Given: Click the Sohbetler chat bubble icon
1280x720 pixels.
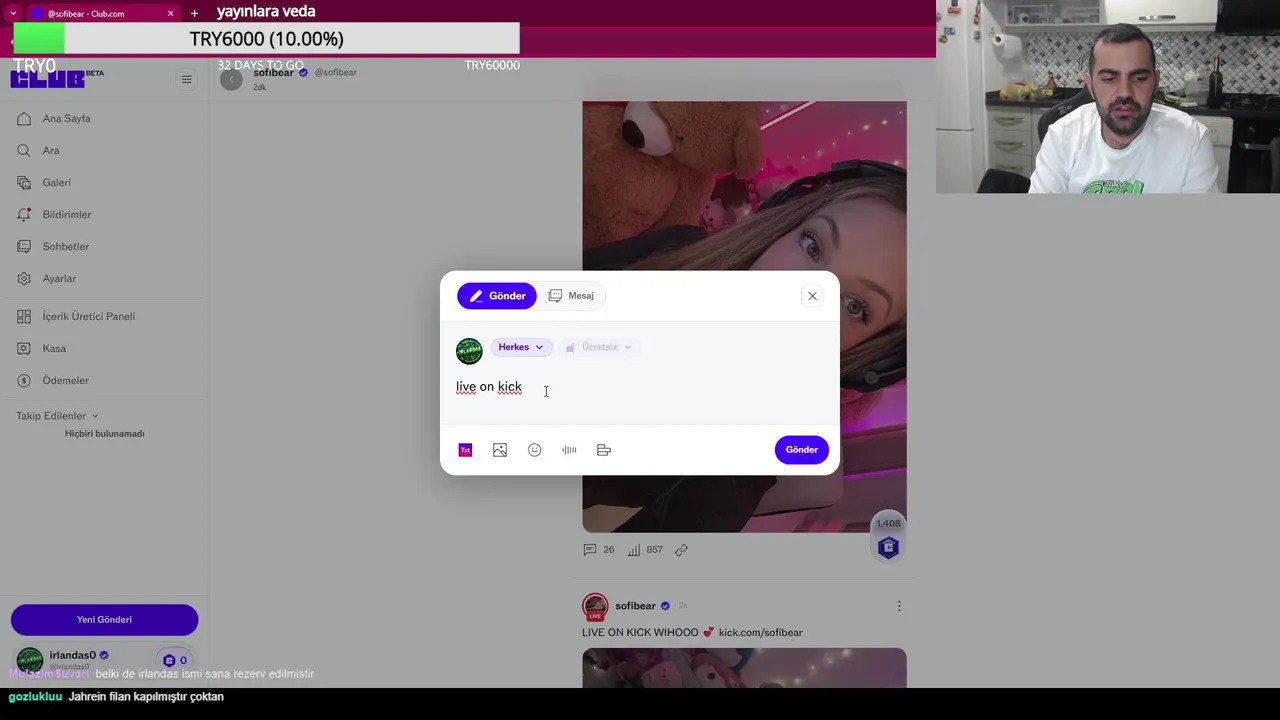Looking at the screenshot, I should point(24,247).
